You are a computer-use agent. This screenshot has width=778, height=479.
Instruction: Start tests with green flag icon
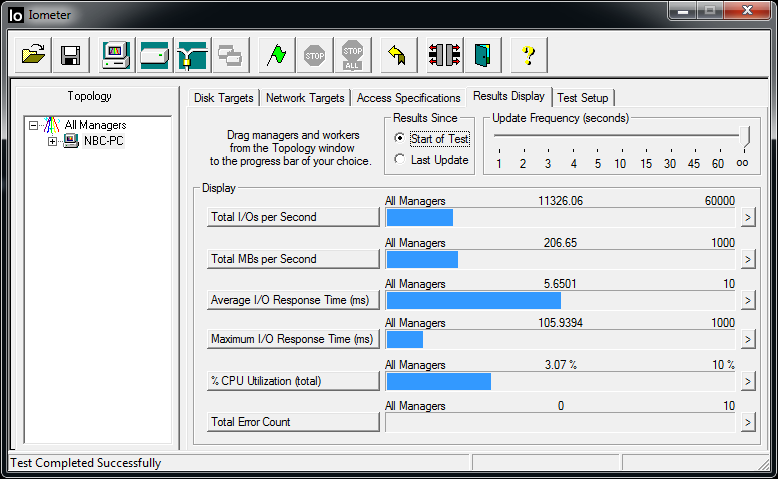pyautogui.click(x=276, y=55)
